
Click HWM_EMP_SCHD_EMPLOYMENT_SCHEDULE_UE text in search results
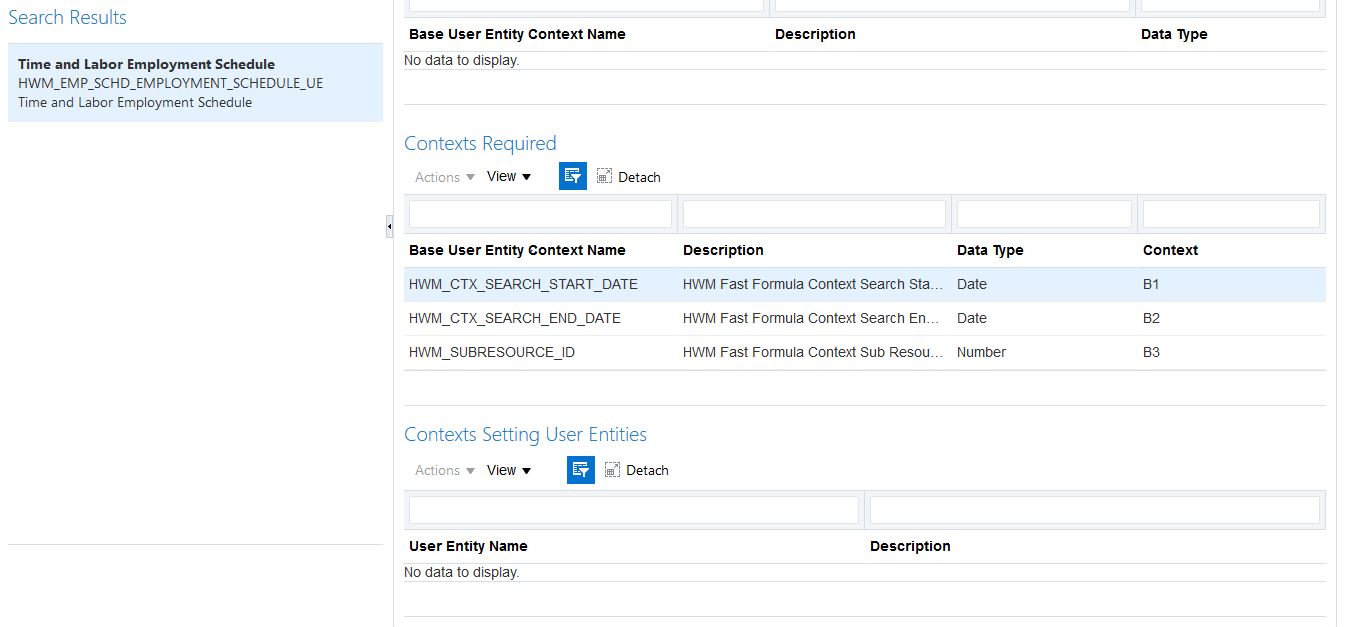click(170, 83)
